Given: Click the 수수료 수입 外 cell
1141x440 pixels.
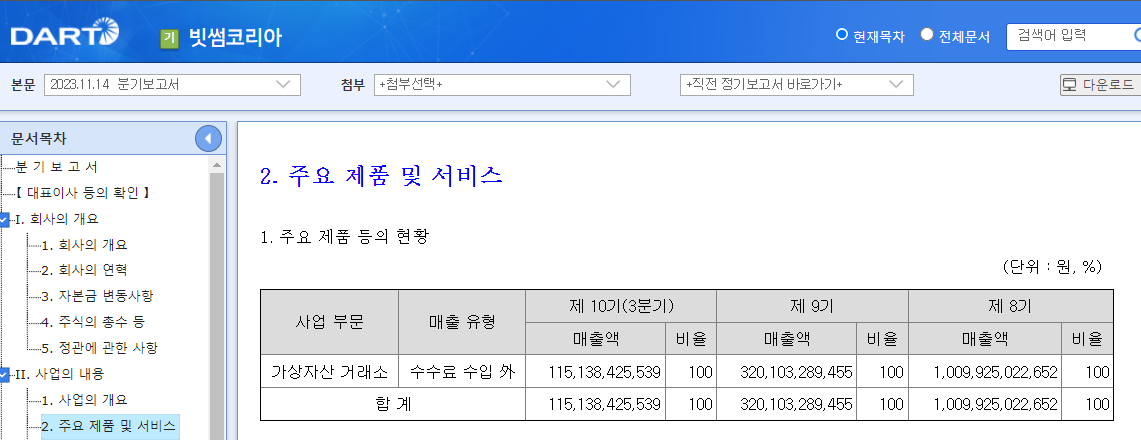Looking at the screenshot, I should click(462, 374).
